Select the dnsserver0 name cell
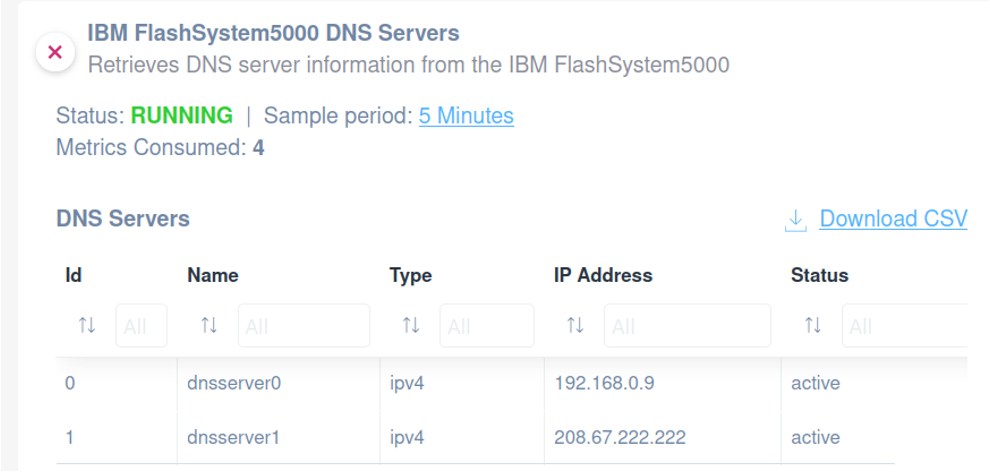 [278, 384]
